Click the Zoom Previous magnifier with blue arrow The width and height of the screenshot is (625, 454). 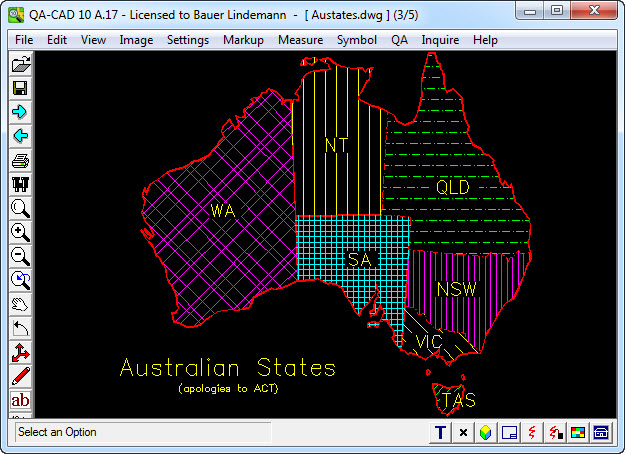(x=21, y=280)
